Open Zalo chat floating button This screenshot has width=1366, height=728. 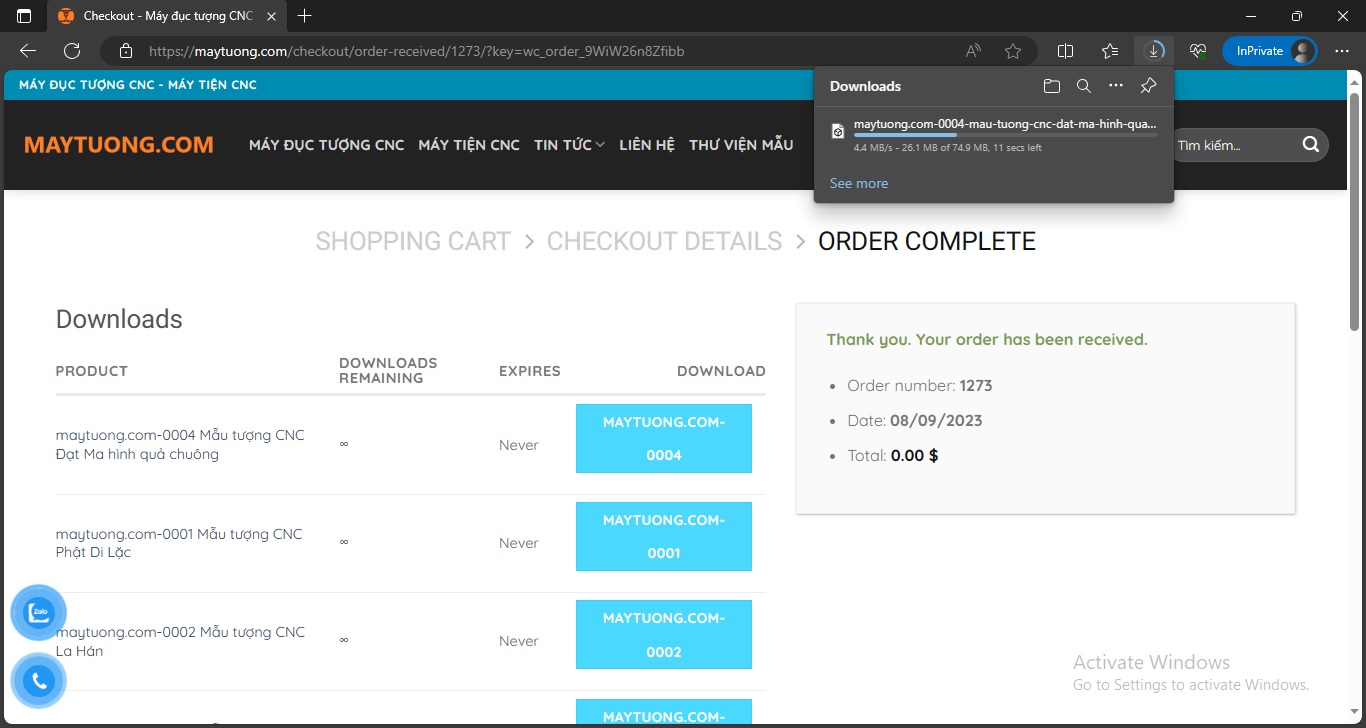point(39,613)
